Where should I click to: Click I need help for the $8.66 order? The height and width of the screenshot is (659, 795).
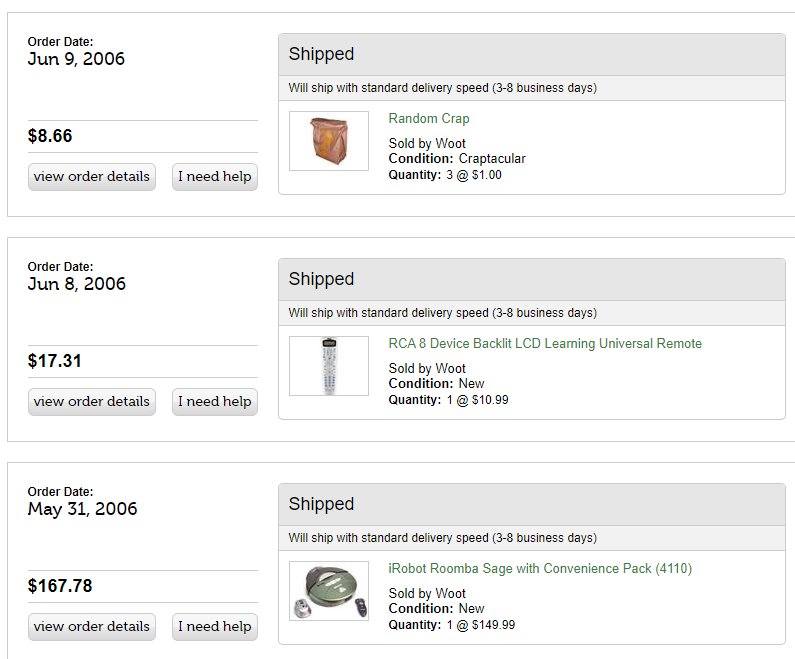[x=215, y=177]
